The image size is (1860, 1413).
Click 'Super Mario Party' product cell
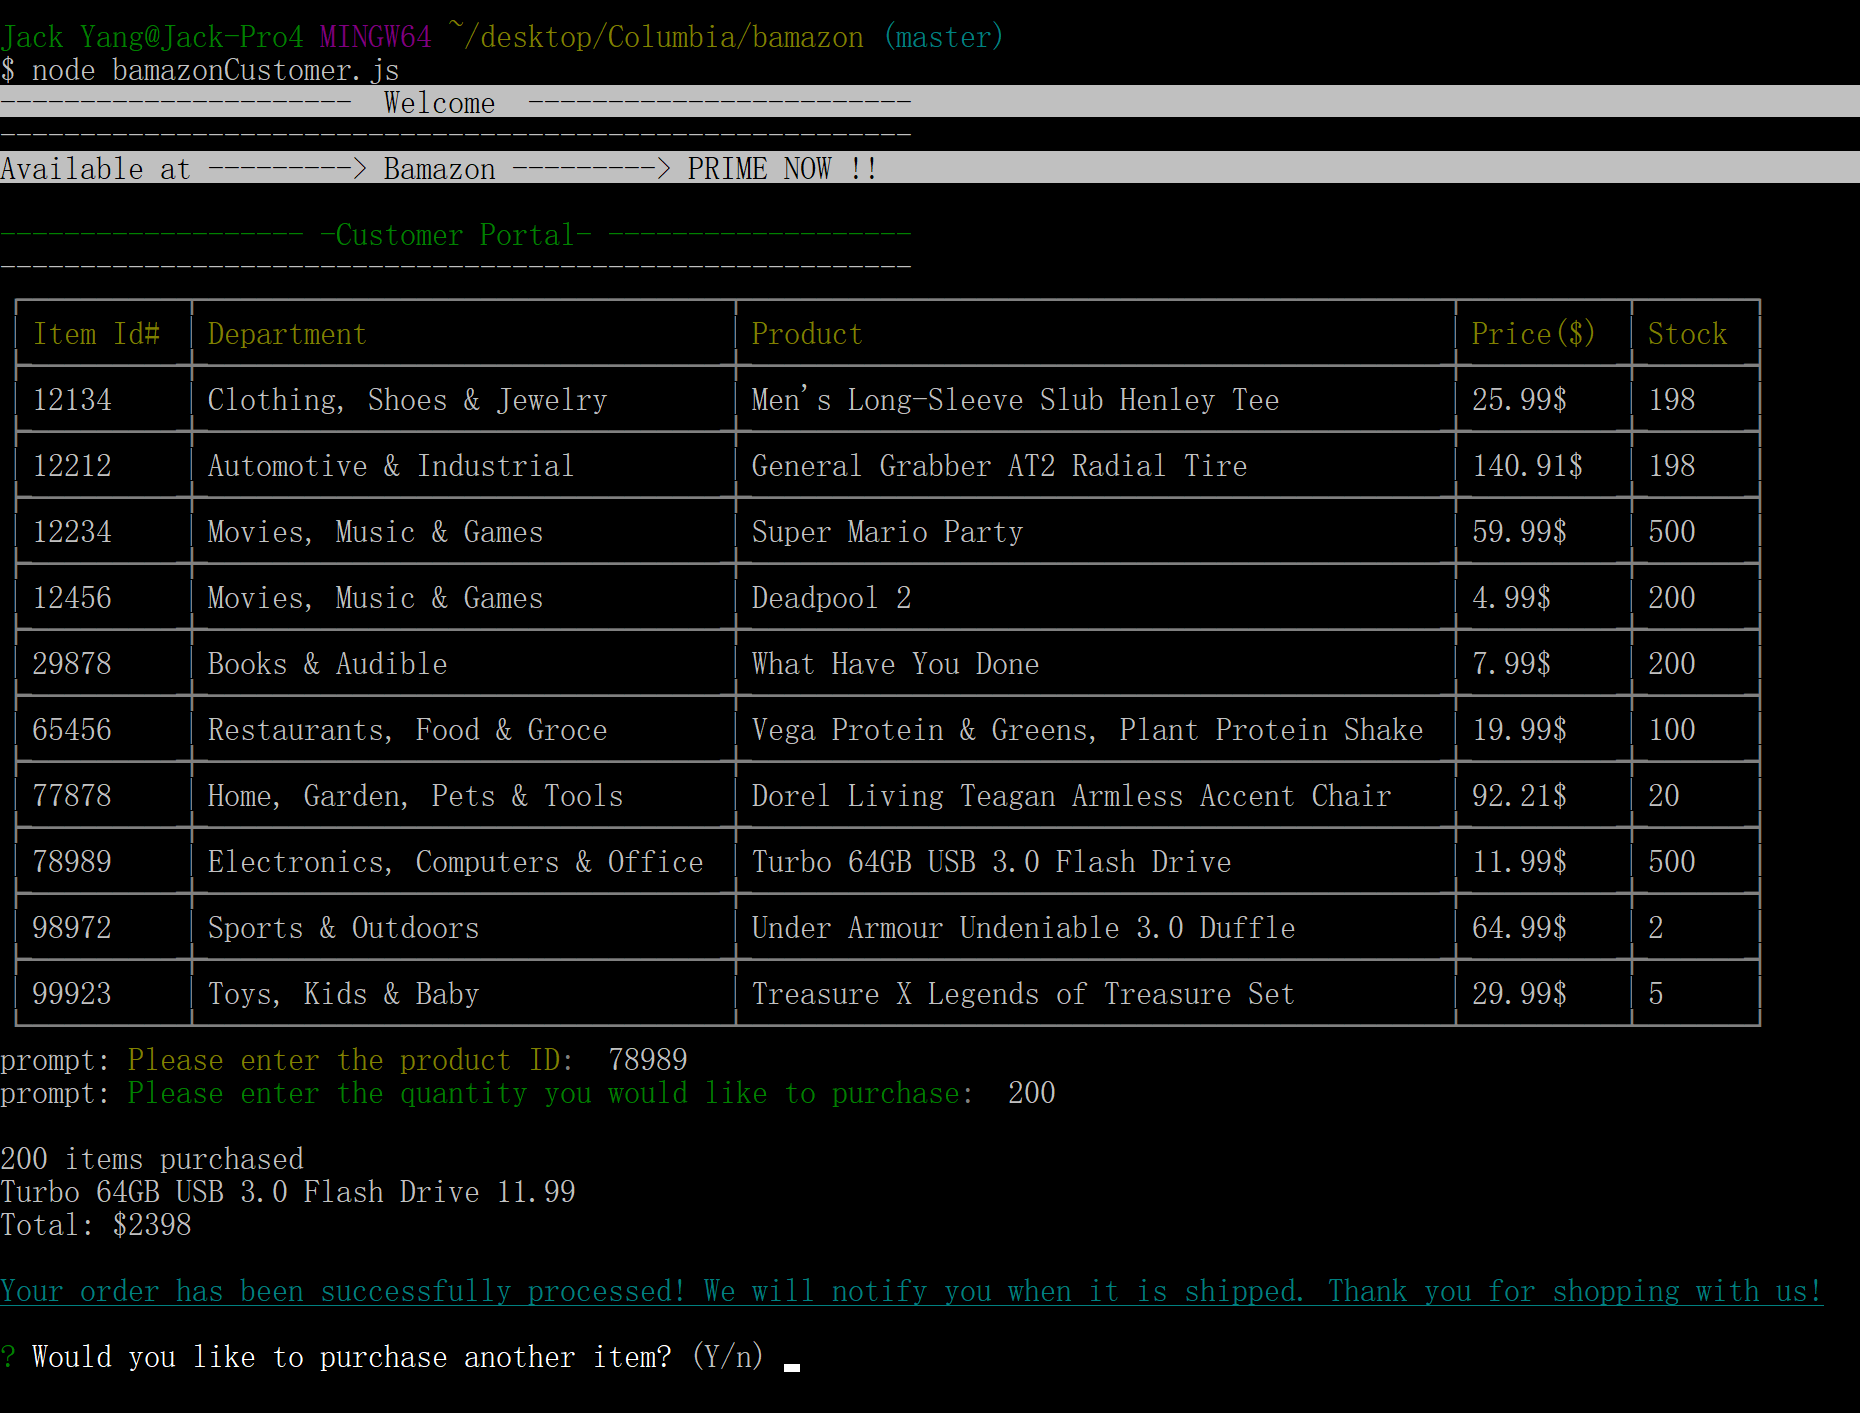click(887, 532)
